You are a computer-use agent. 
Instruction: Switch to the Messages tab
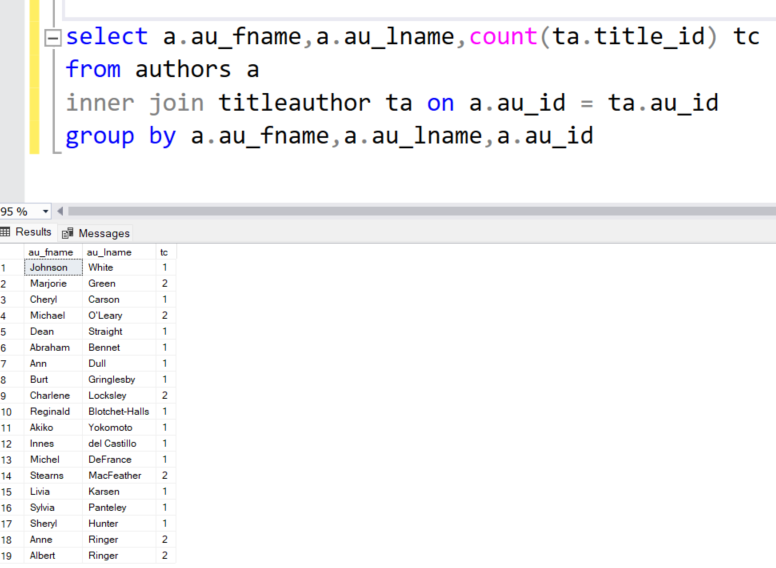pyautogui.click(x=96, y=233)
